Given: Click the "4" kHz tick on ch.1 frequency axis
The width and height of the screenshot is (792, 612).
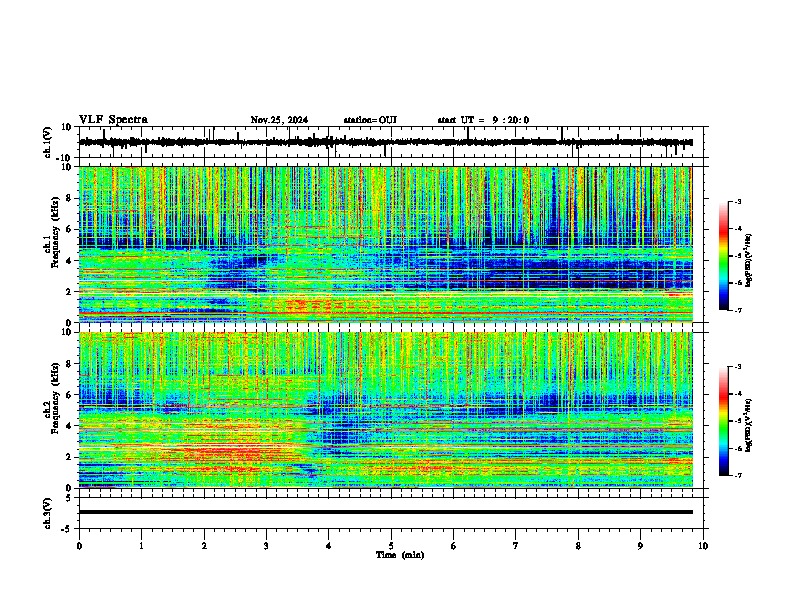Looking at the screenshot, I should point(71,261).
